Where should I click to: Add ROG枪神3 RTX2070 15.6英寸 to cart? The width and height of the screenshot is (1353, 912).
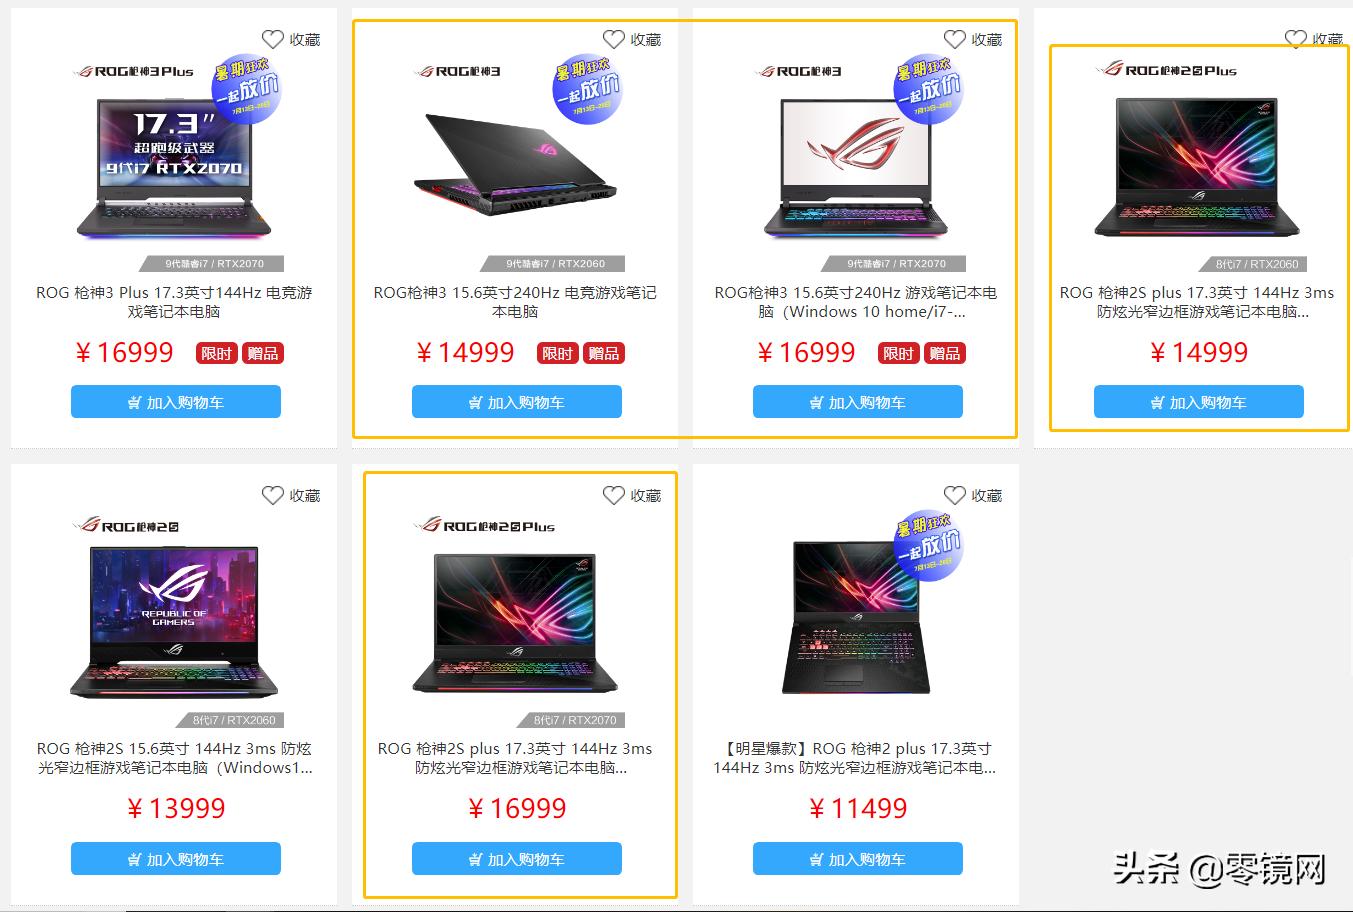(x=858, y=402)
